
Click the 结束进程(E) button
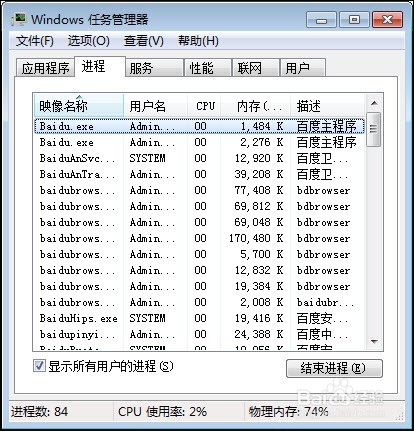tap(334, 368)
